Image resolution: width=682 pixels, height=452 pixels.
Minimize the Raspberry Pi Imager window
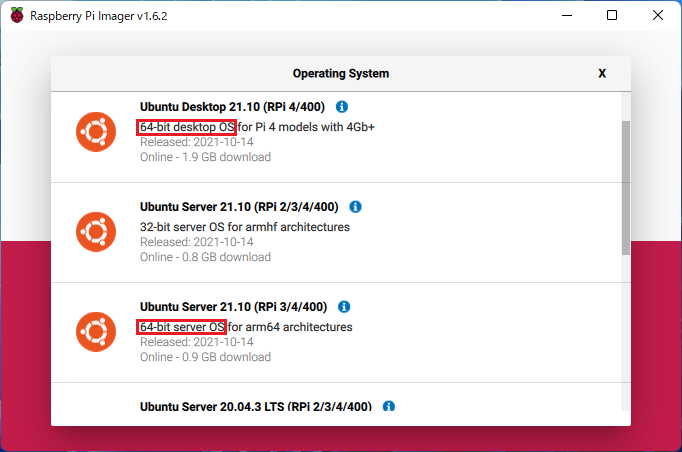tap(567, 16)
